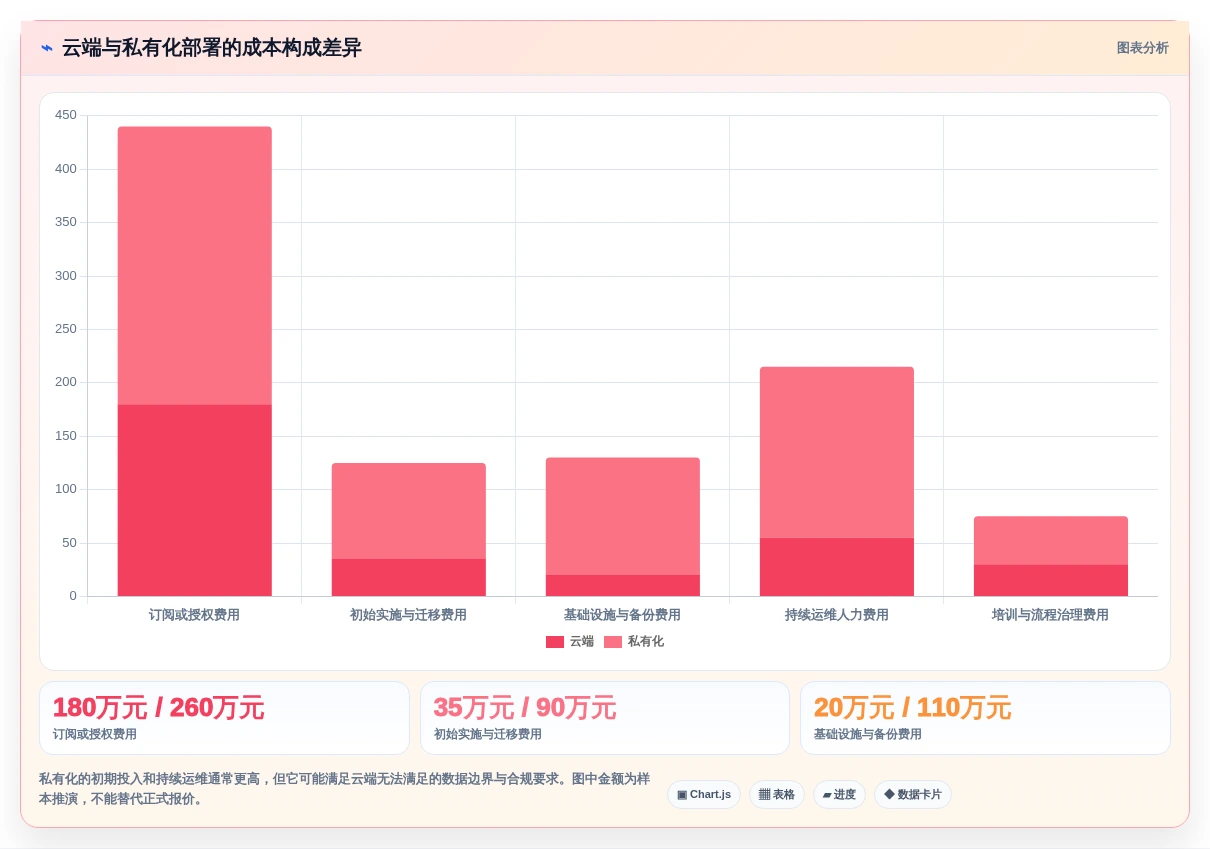Click the 私有化 segment of 持续运维人力费用 bar

pos(837,452)
